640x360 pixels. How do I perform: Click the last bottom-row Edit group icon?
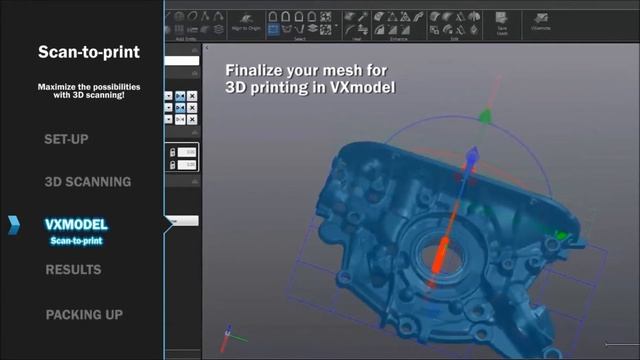coord(474,29)
